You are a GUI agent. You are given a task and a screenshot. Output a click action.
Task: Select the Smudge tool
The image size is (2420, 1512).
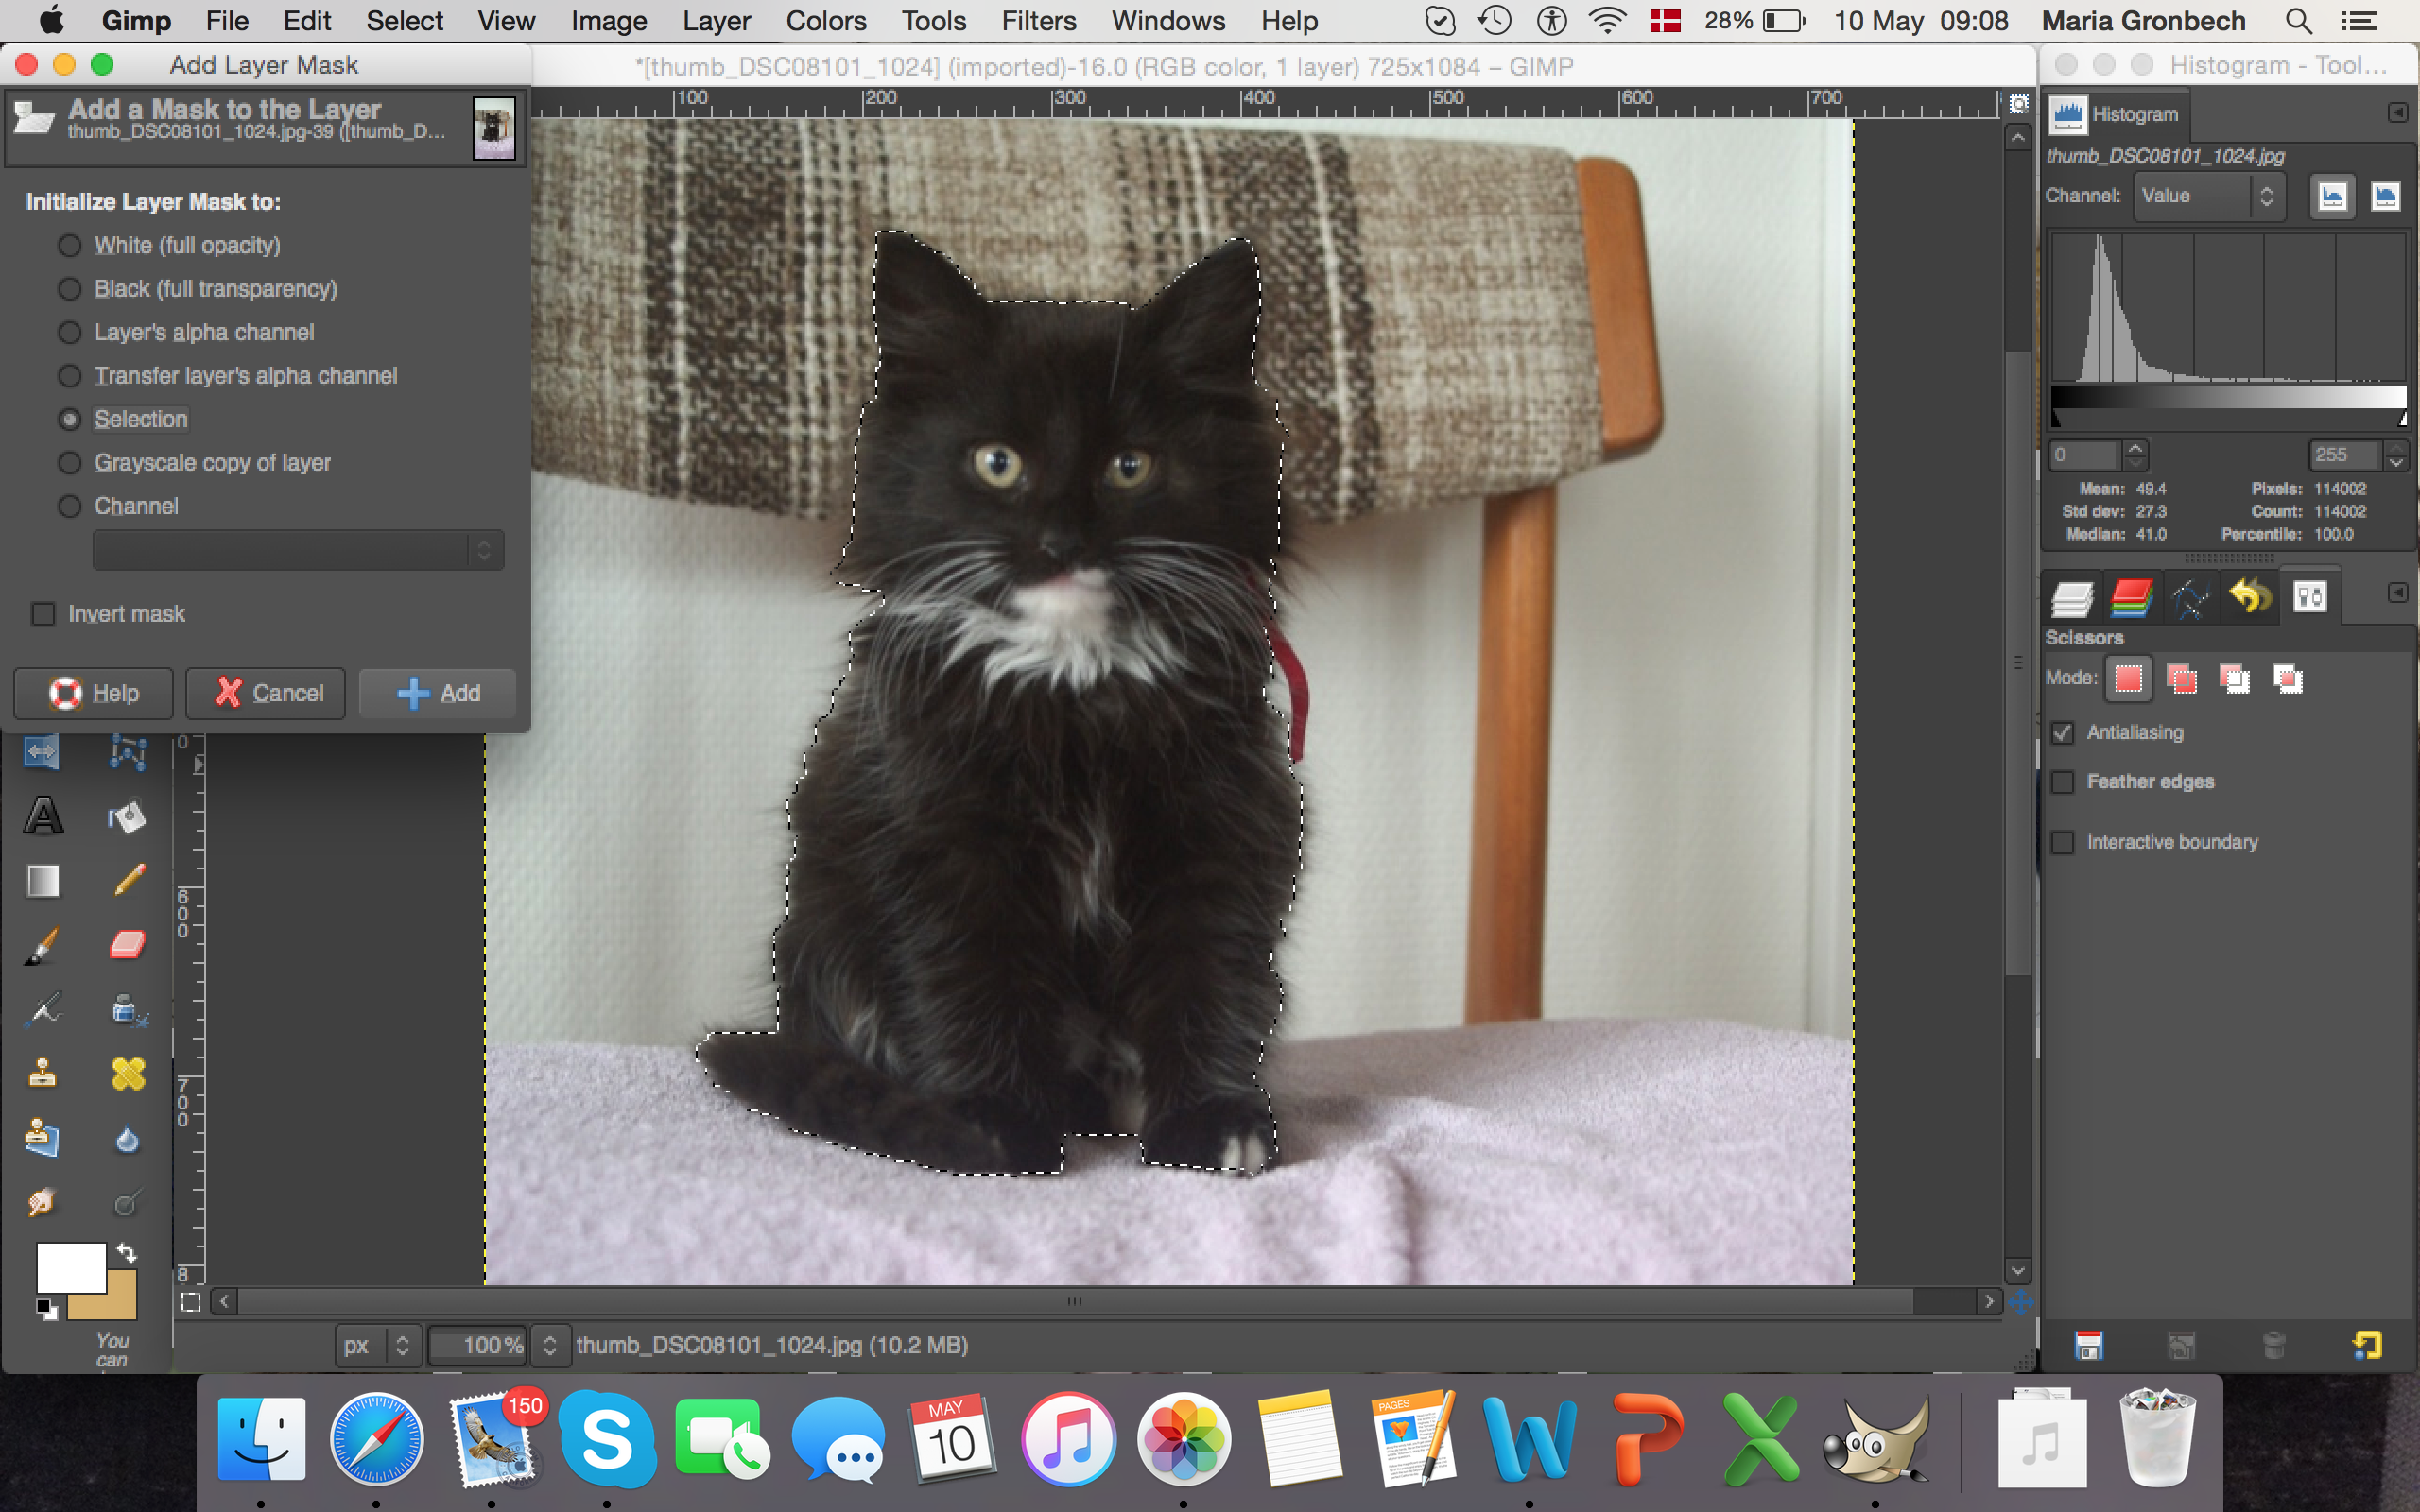pyautogui.click(x=41, y=1202)
